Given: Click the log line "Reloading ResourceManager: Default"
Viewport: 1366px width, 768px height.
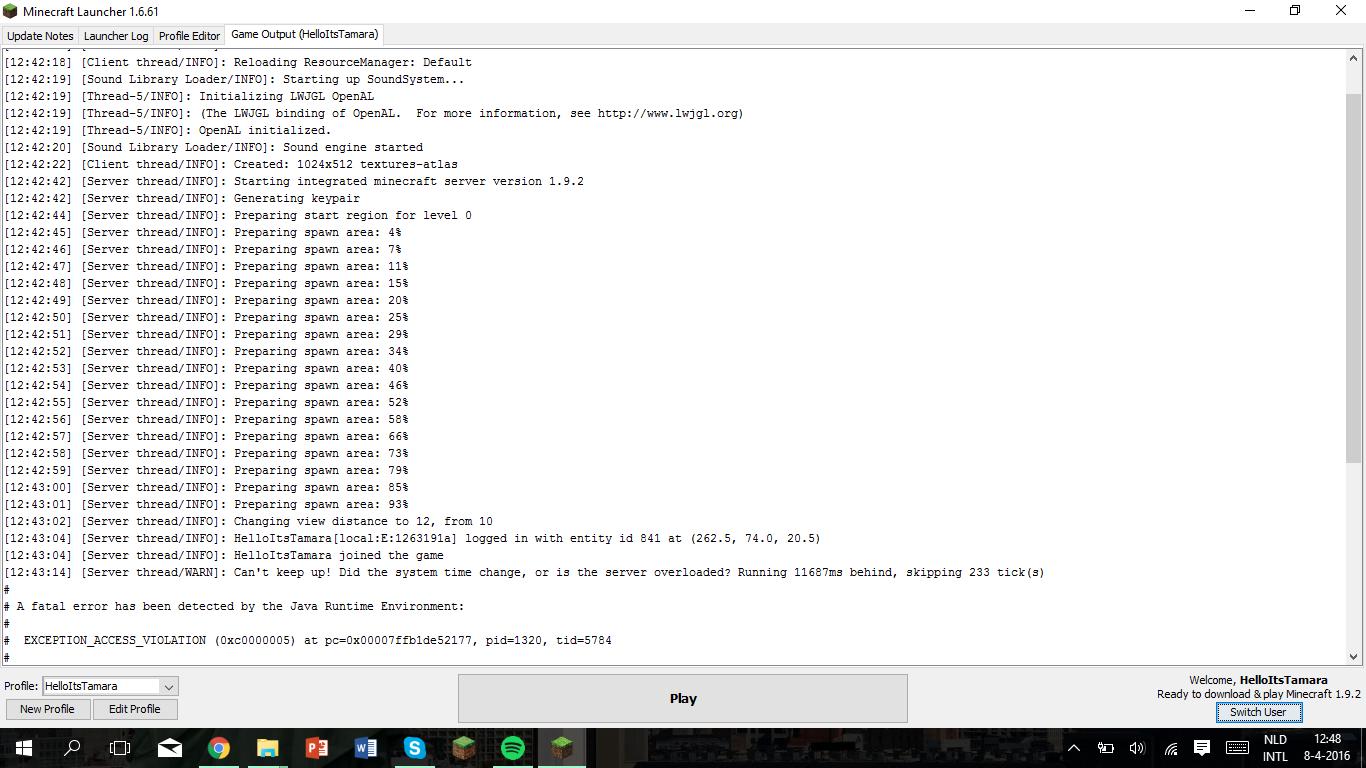Looking at the screenshot, I should pyautogui.click(x=238, y=62).
